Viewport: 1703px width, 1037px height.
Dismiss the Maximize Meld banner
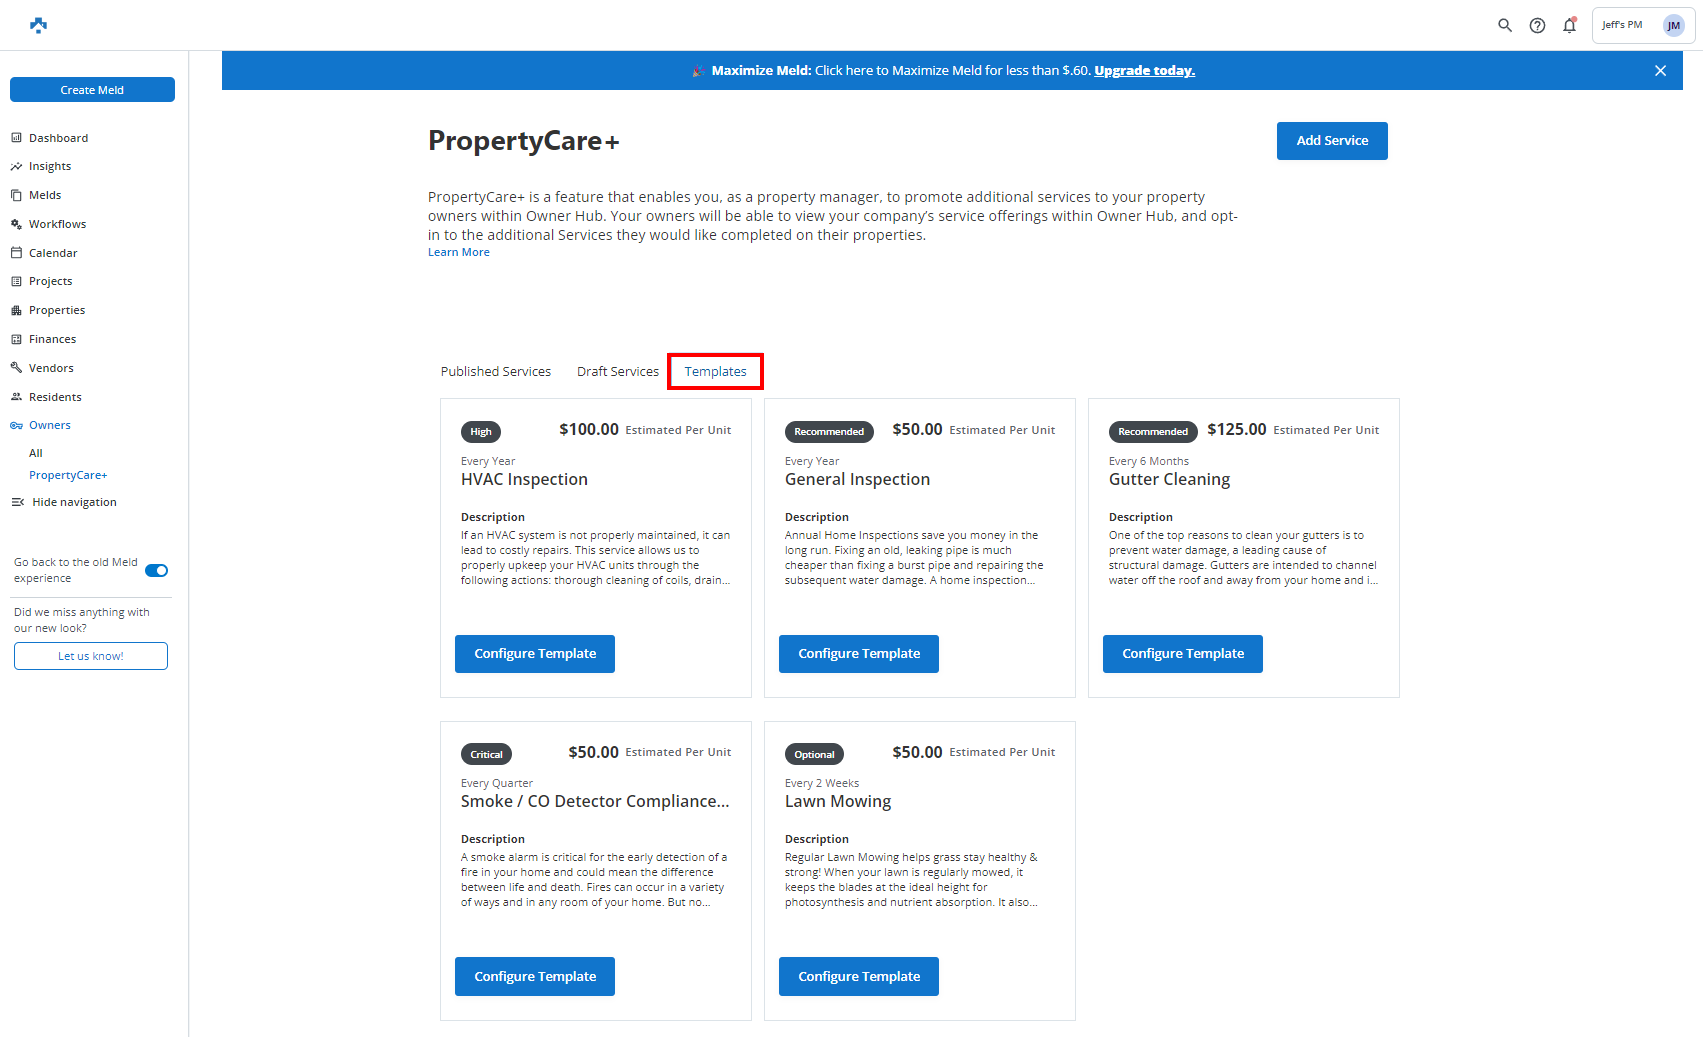1660,70
